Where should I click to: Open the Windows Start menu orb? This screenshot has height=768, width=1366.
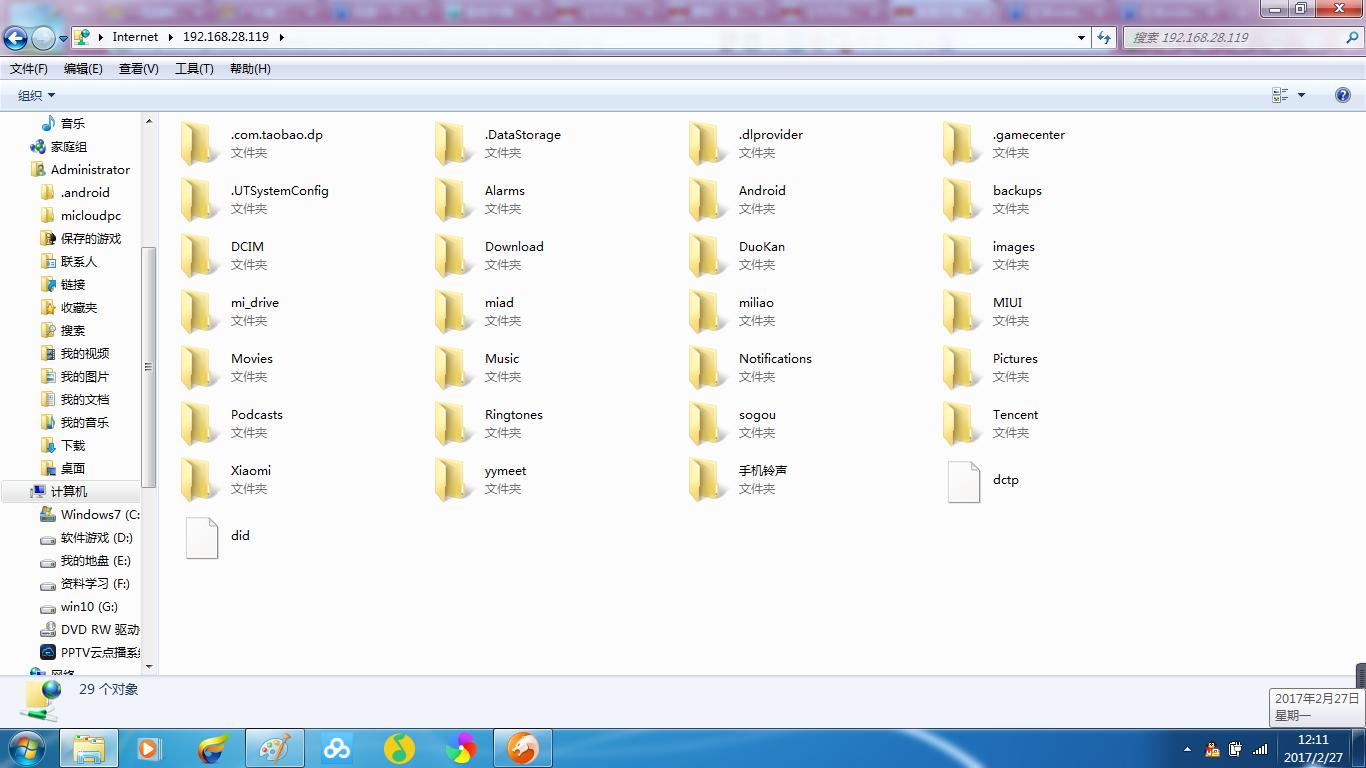click(26, 748)
